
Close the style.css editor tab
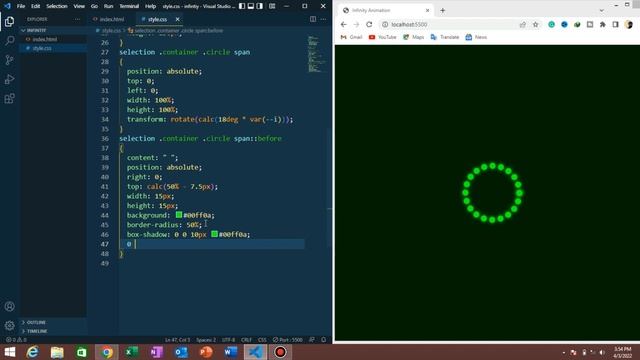pos(178,19)
